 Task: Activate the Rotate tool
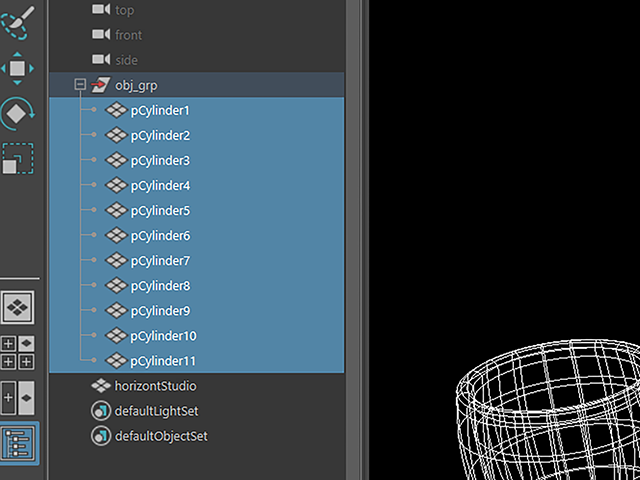point(17,113)
